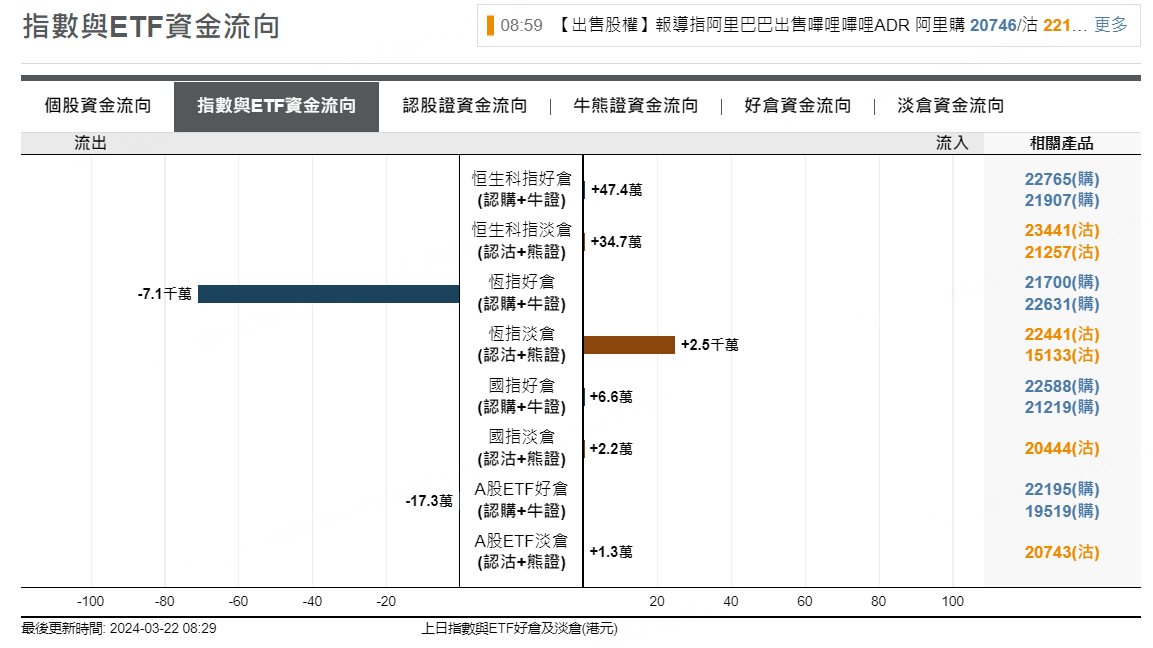Click the 恒生科指好倉 category label
Screen dimensions: 1153x648
521,190
